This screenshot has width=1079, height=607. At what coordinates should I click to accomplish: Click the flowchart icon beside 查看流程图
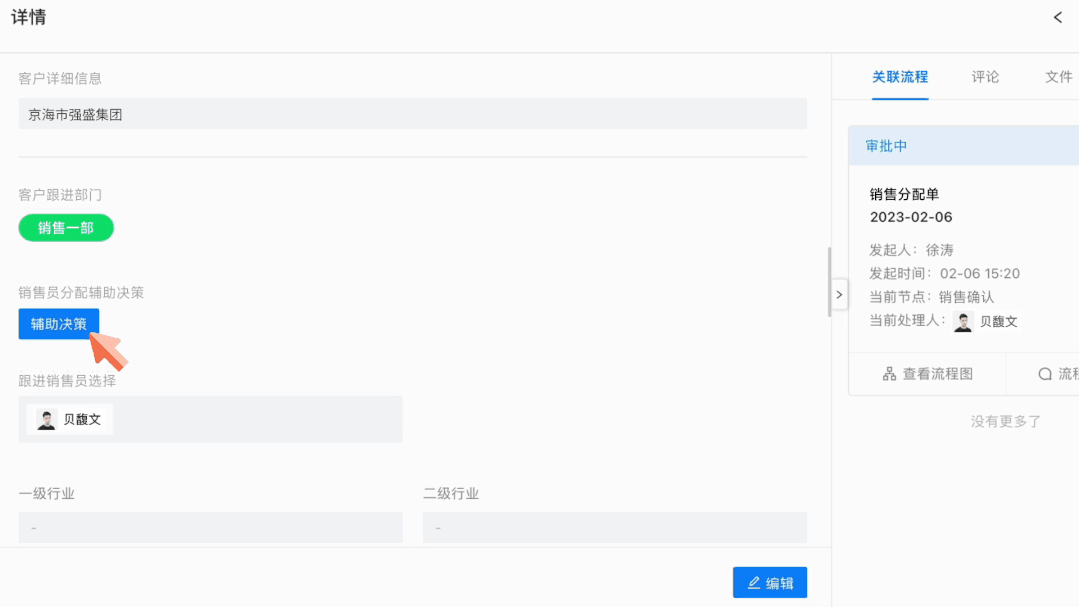point(889,374)
